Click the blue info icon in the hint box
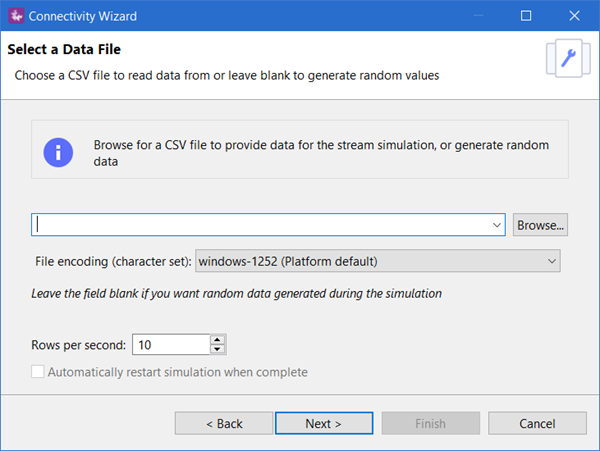This screenshot has width=600, height=451. click(58, 152)
